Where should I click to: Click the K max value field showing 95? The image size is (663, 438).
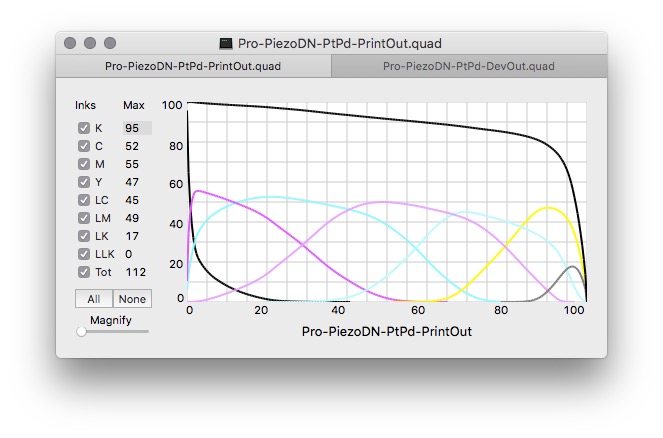pyautogui.click(x=136, y=128)
